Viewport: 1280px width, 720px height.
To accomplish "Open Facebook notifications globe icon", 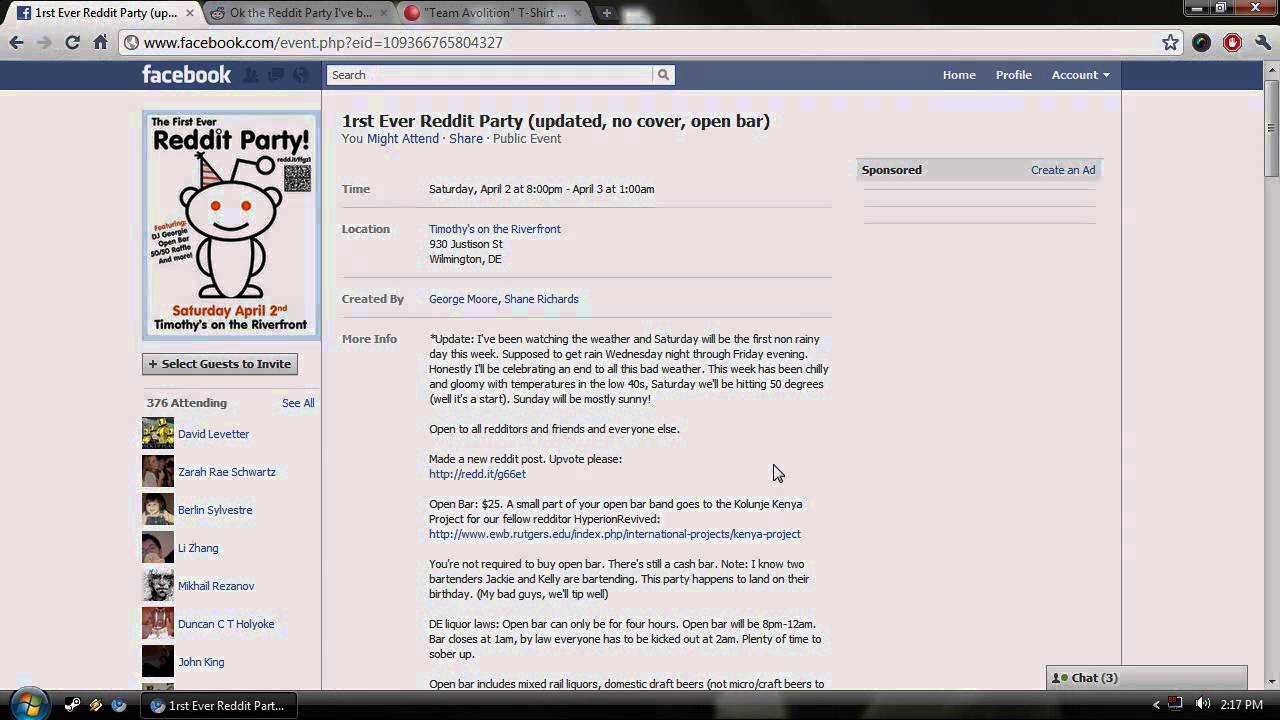I will [299, 75].
